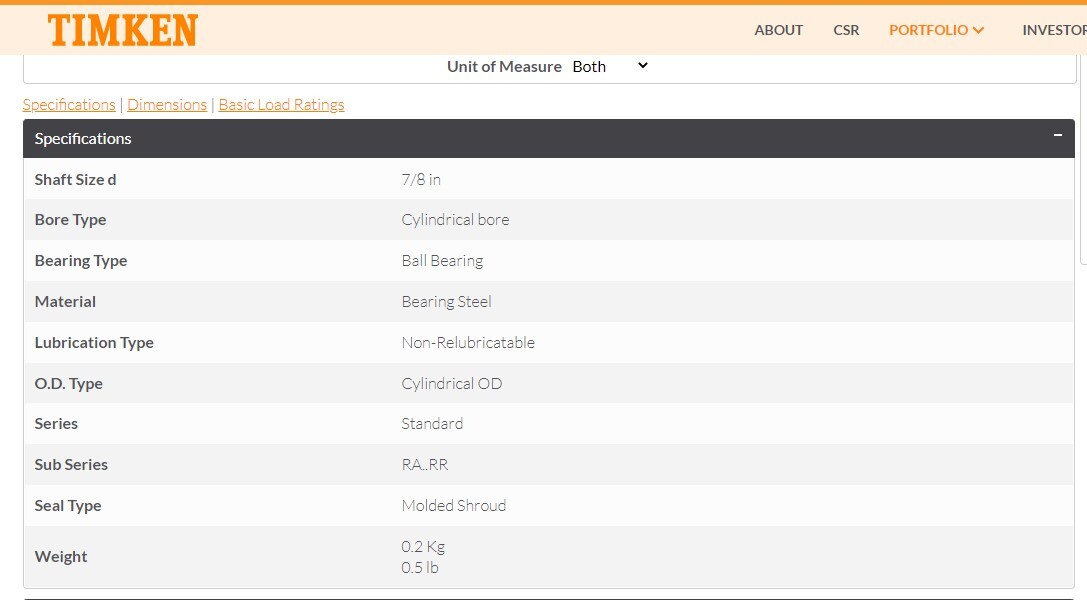Select the 0.5 lb weight value

pyautogui.click(x=419, y=567)
